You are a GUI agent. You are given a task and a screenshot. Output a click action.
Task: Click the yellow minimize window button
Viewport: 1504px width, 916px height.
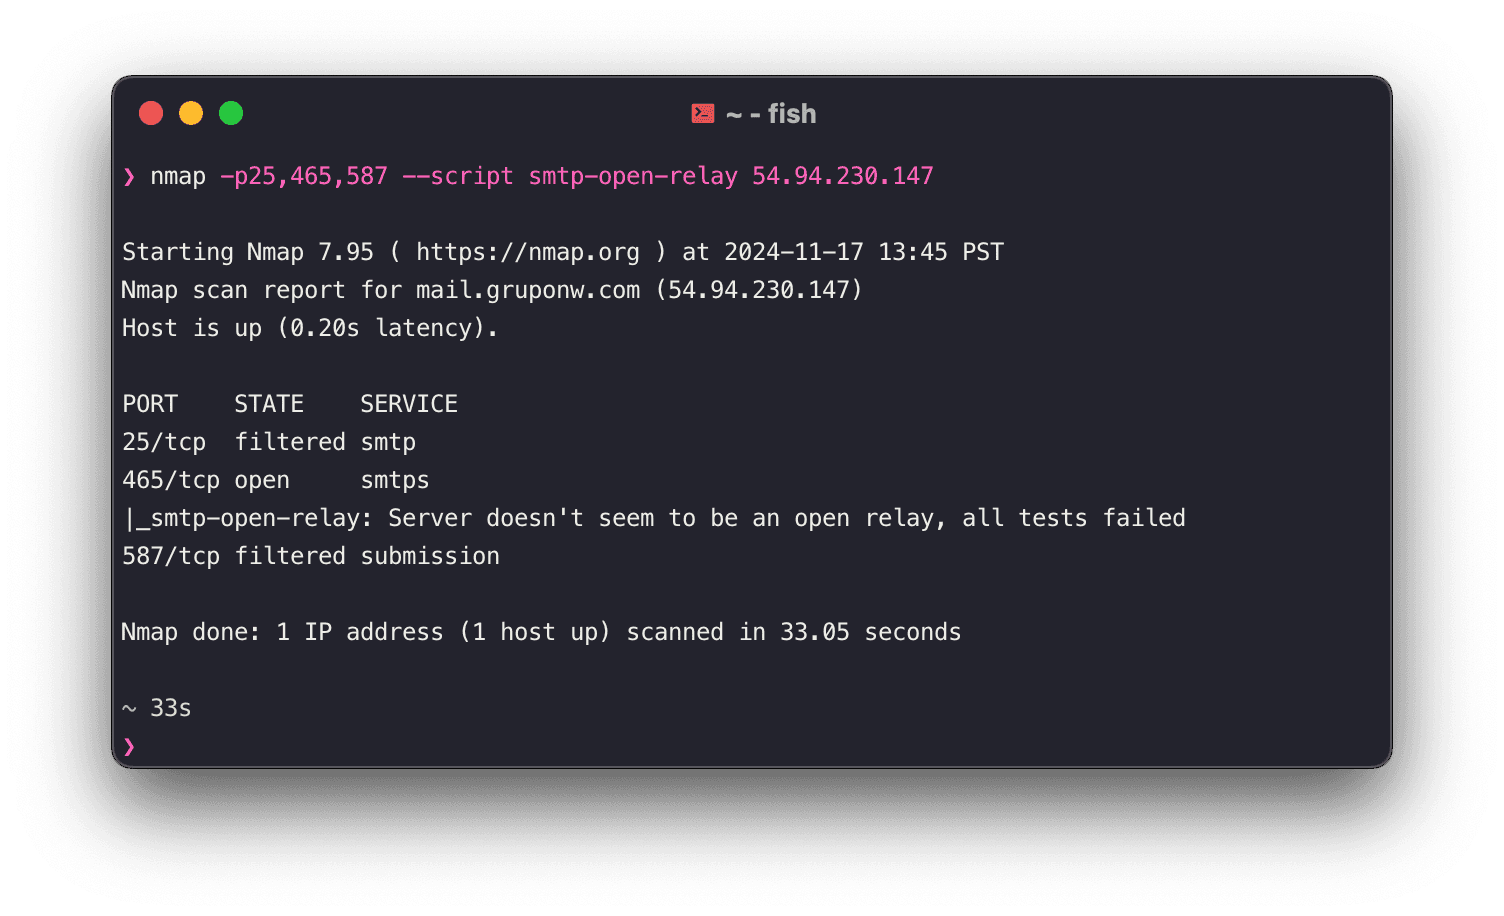pyautogui.click(x=191, y=113)
